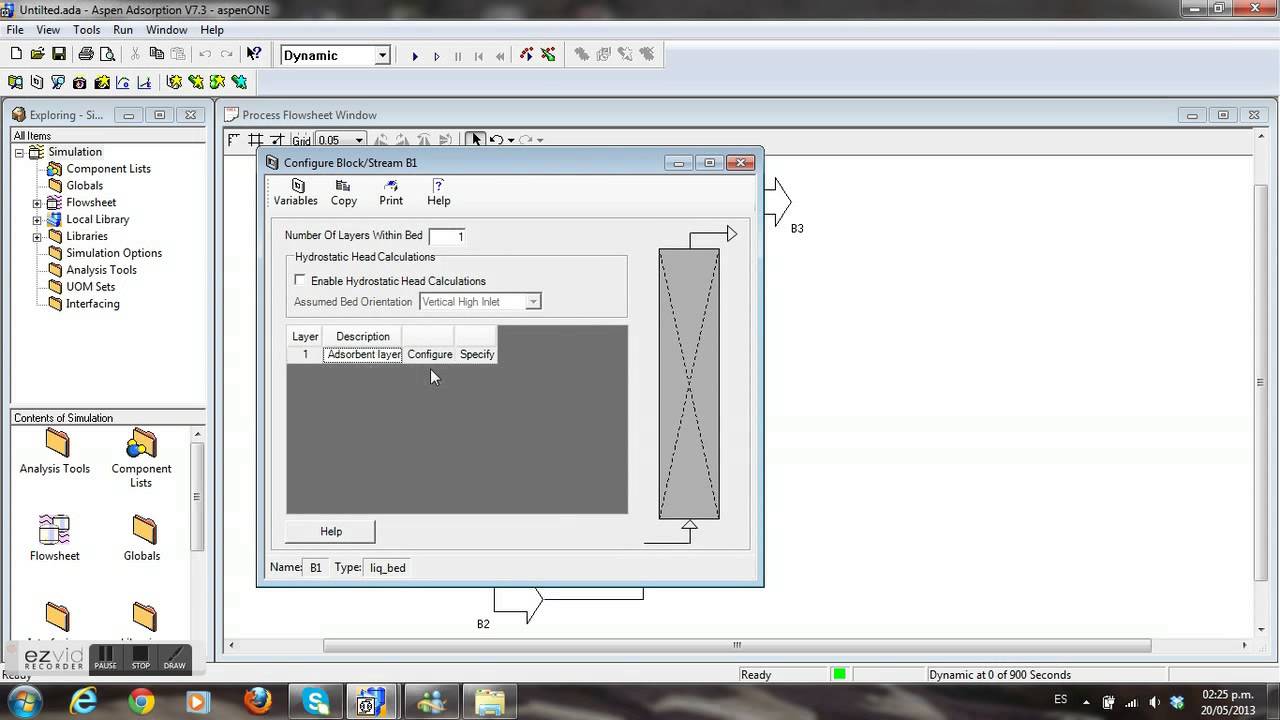Viewport: 1280px width, 720px height.
Task: Open Skype from the taskbar
Action: [316, 702]
